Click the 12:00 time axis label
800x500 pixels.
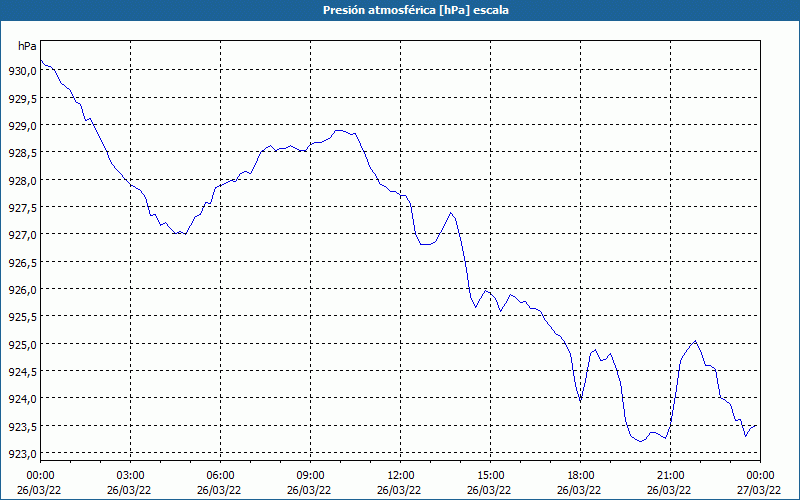click(x=401, y=476)
